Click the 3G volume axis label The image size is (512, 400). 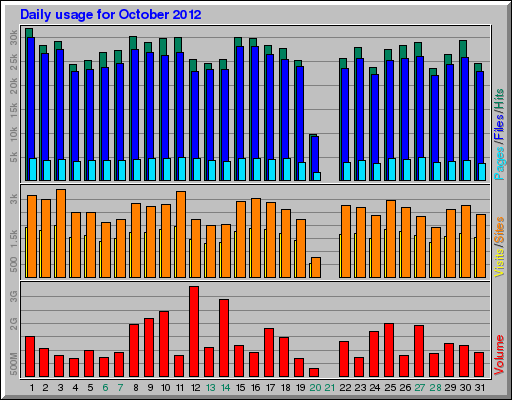[13, 296]
